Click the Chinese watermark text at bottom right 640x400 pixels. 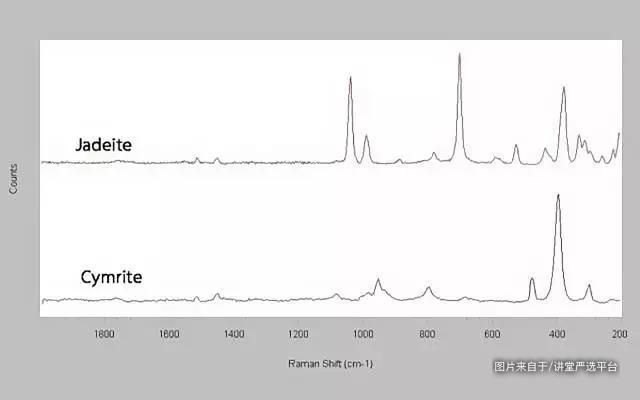pos(556,367)
